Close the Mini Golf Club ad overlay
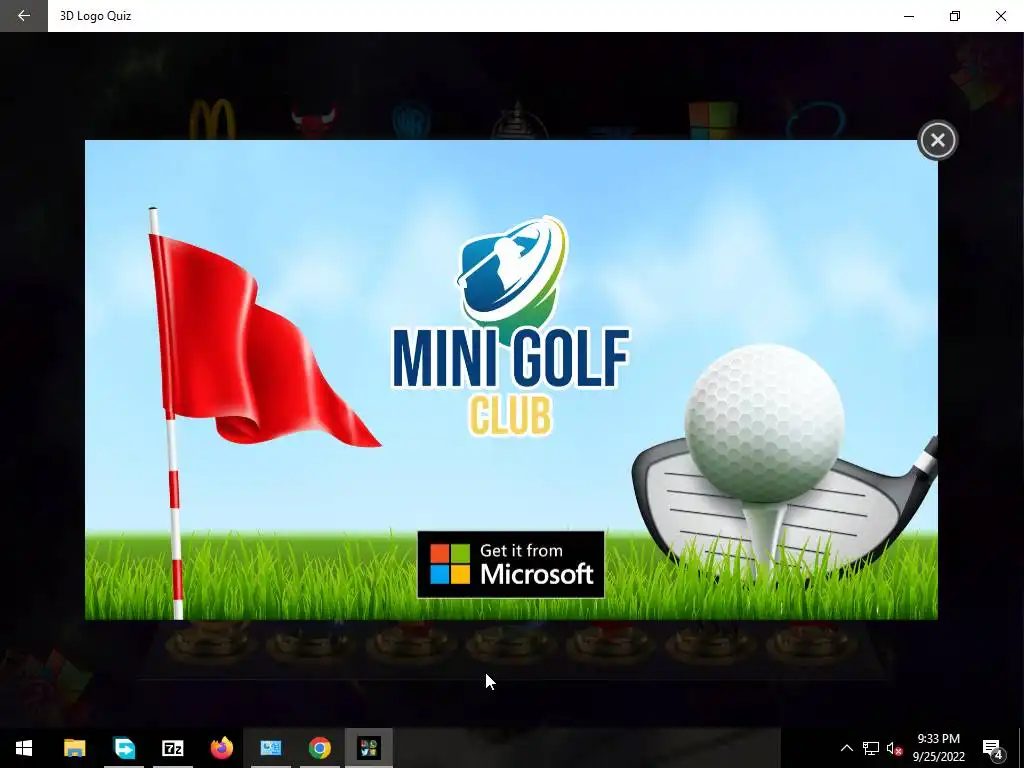The height and width of the screenshot is (768, 1024). 937,140
